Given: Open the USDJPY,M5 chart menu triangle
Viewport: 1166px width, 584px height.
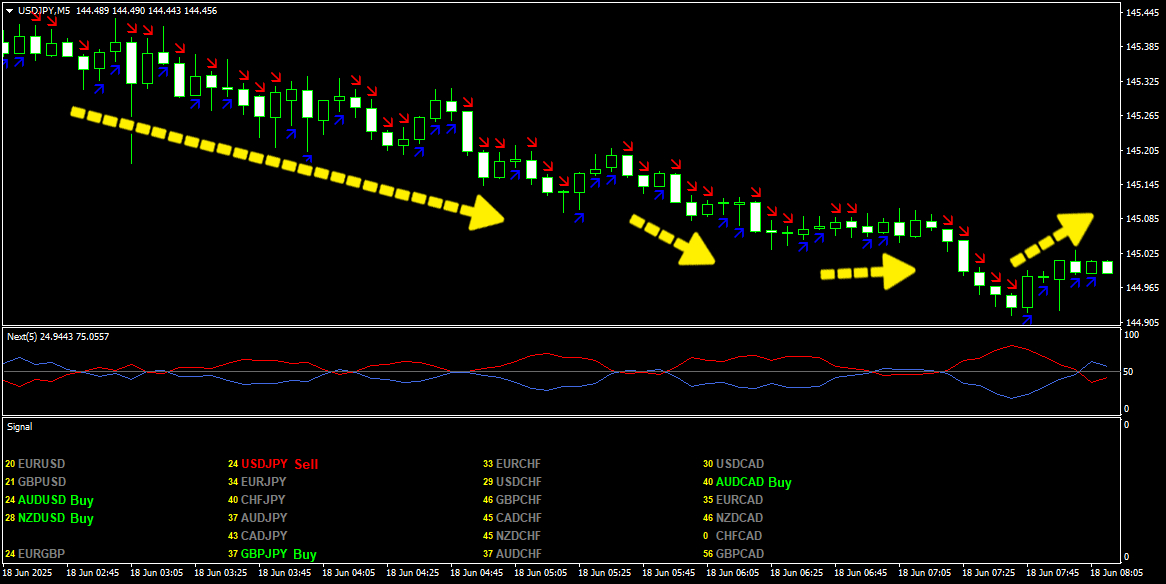Looking at the screenshot, I should [9, 9].
